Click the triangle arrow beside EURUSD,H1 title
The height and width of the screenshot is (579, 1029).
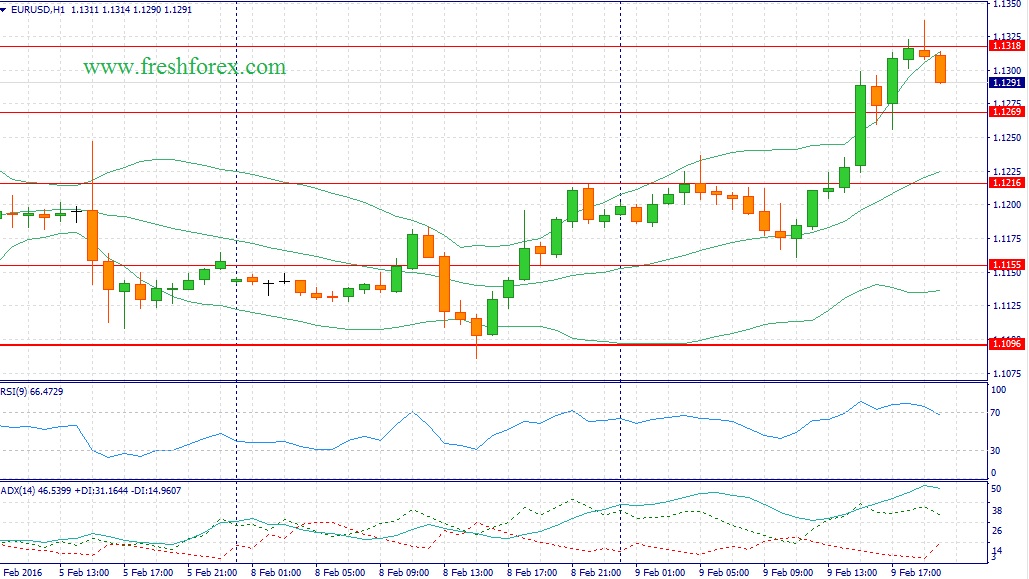[x=6, y=8]
